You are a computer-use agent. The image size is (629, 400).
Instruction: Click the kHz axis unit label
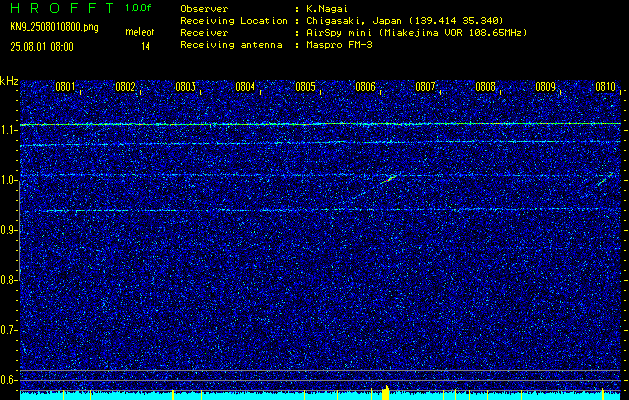coord(9,81)
